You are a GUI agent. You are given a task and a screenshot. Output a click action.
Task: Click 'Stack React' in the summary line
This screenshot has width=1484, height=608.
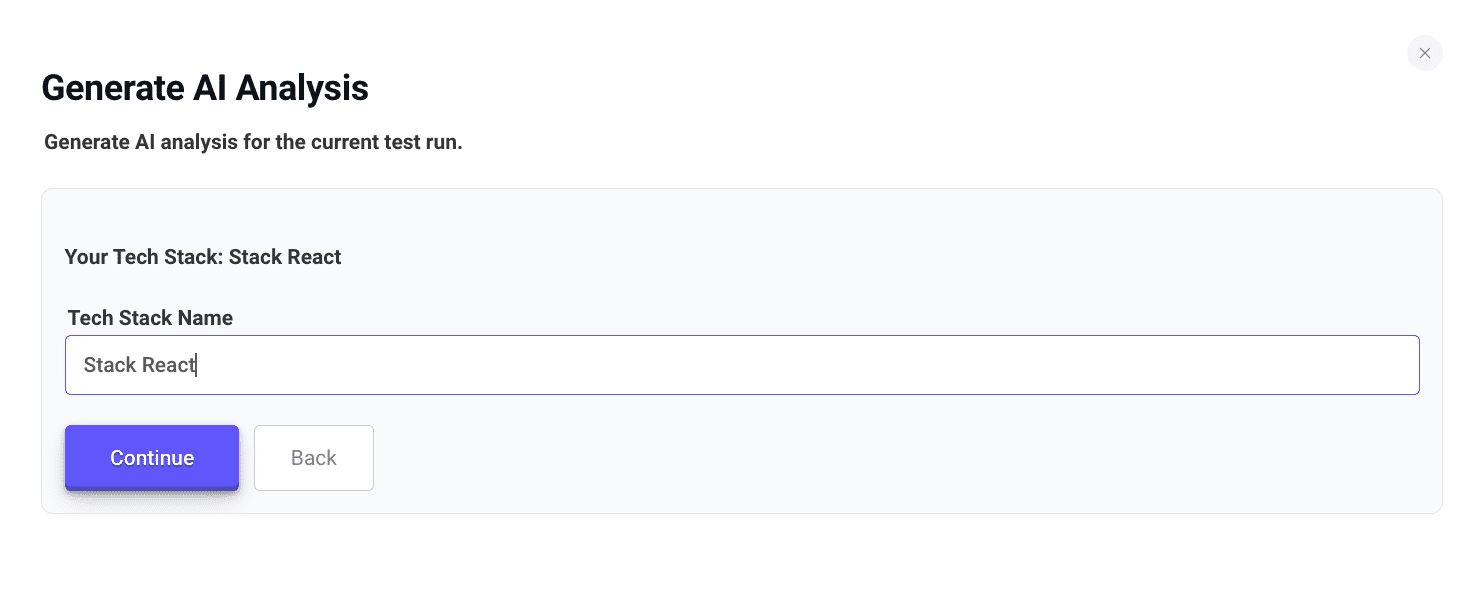285,257
